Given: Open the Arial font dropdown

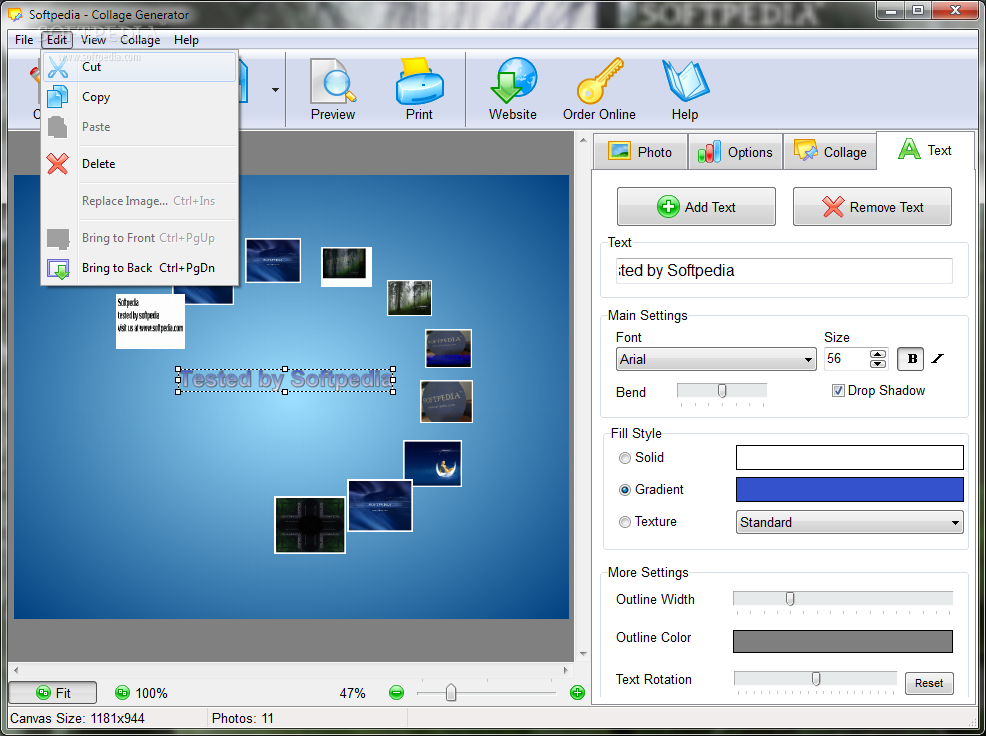Looking at the screenshot, I should [716, 359].
